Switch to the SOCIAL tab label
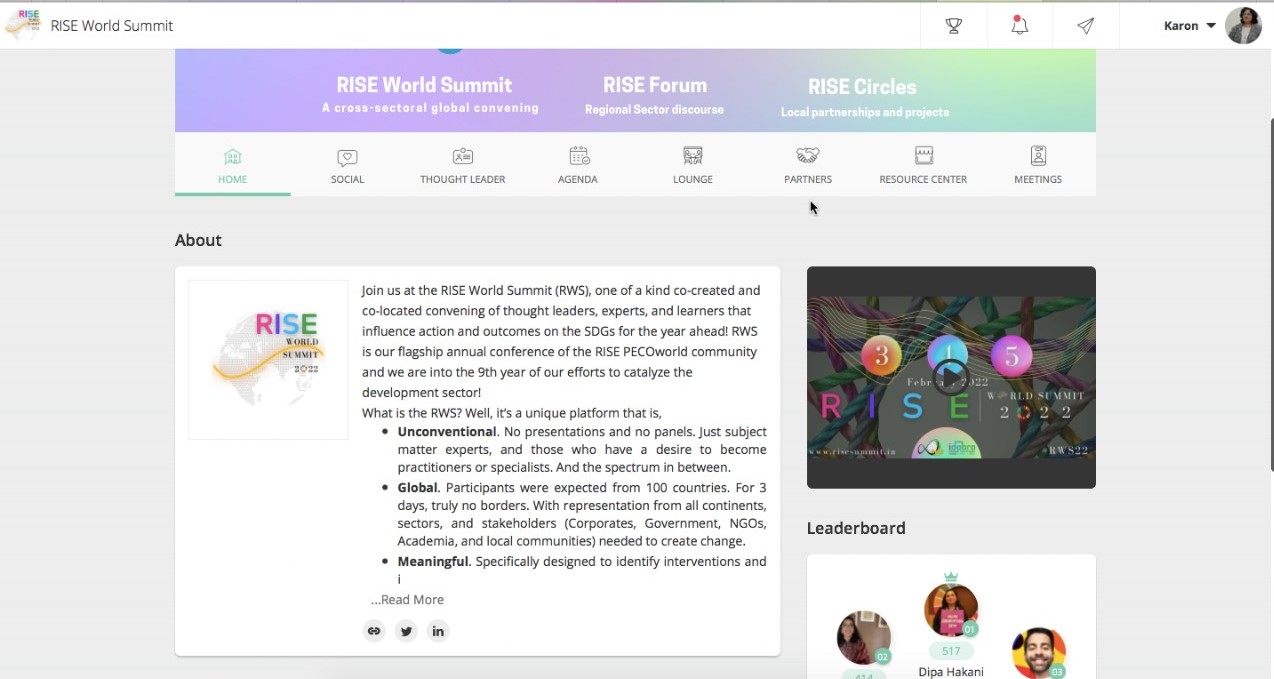The width and height of the screenshot is (1274, 679). (347, 179)
